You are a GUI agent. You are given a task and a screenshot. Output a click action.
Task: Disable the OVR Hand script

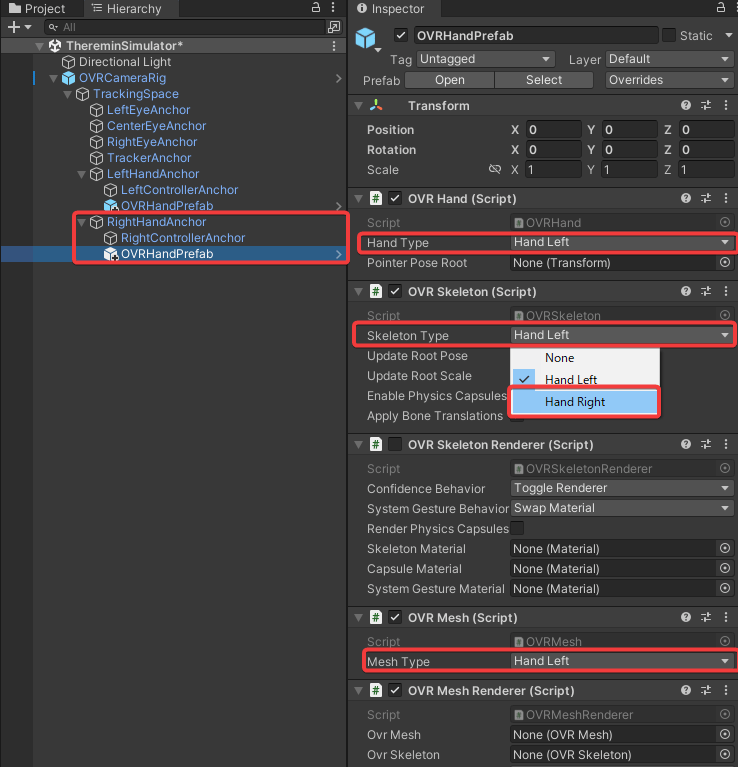[395, 198]
